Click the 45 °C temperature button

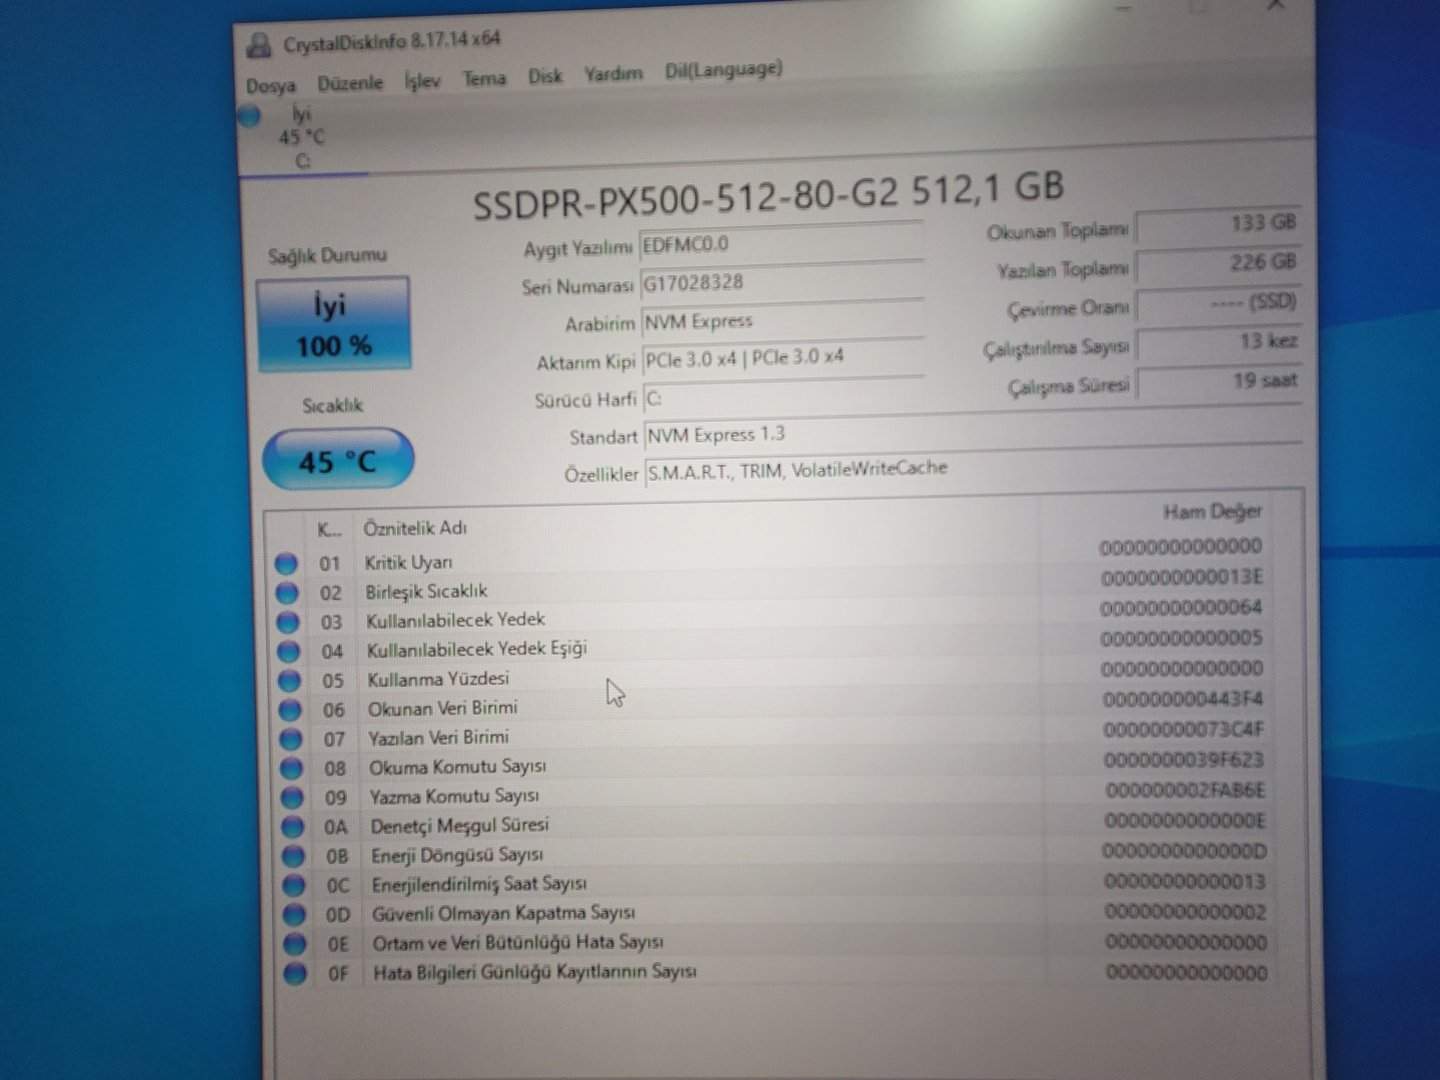coord(337,461)
